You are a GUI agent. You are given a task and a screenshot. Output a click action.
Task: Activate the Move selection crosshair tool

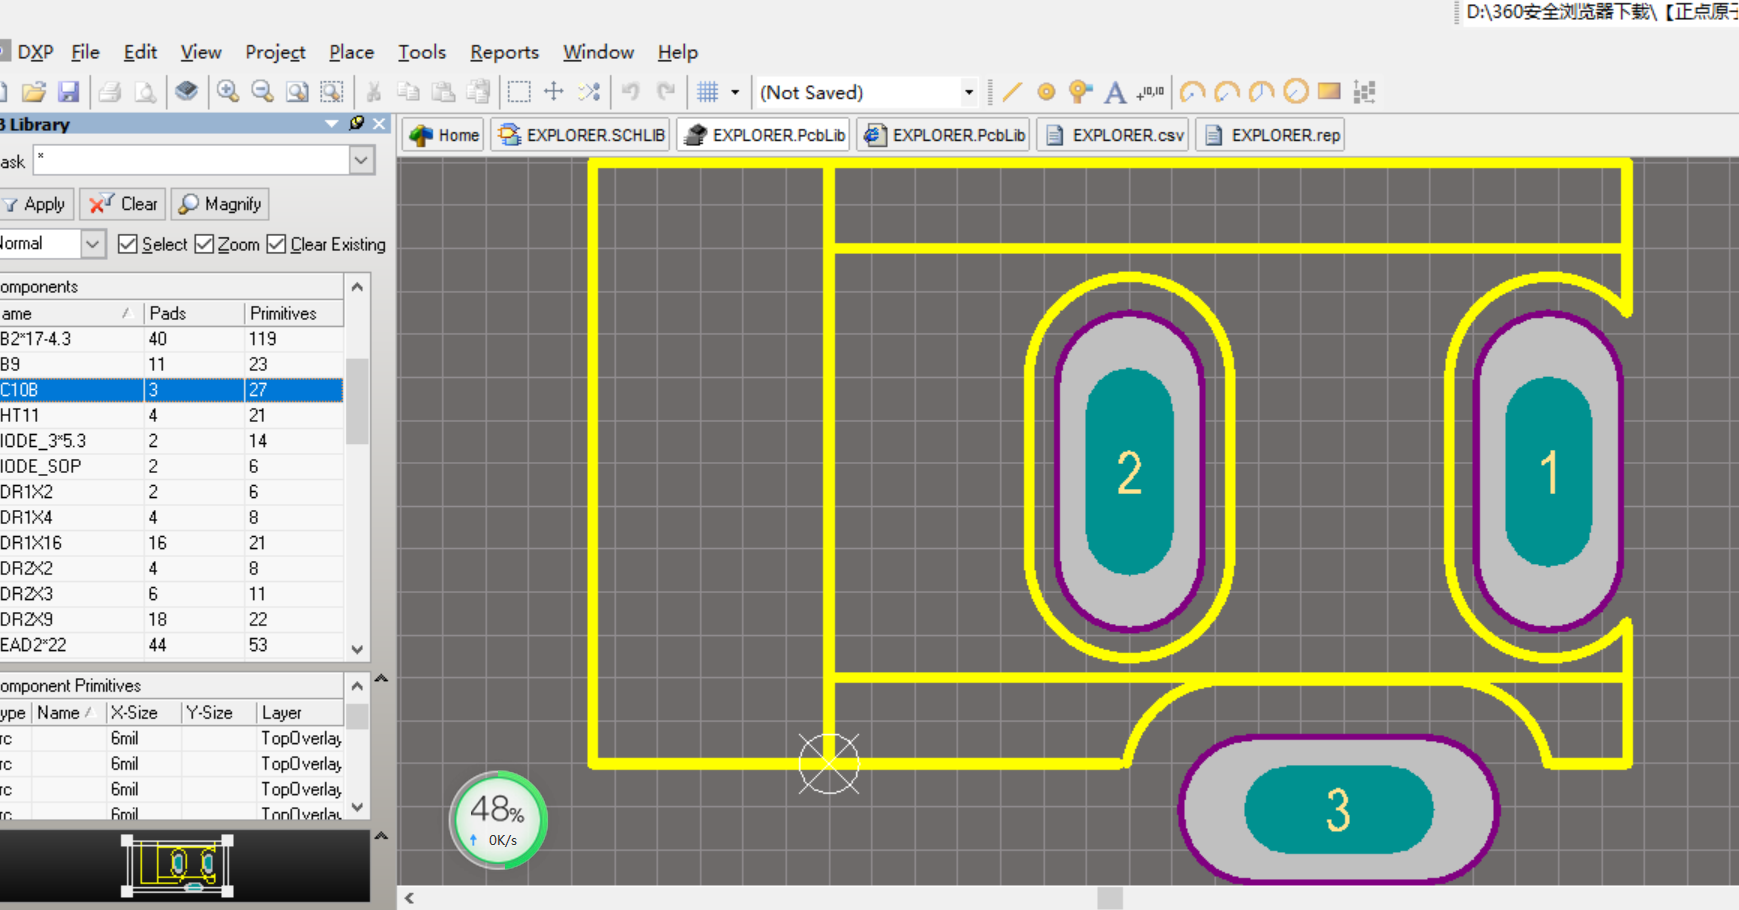554,92
